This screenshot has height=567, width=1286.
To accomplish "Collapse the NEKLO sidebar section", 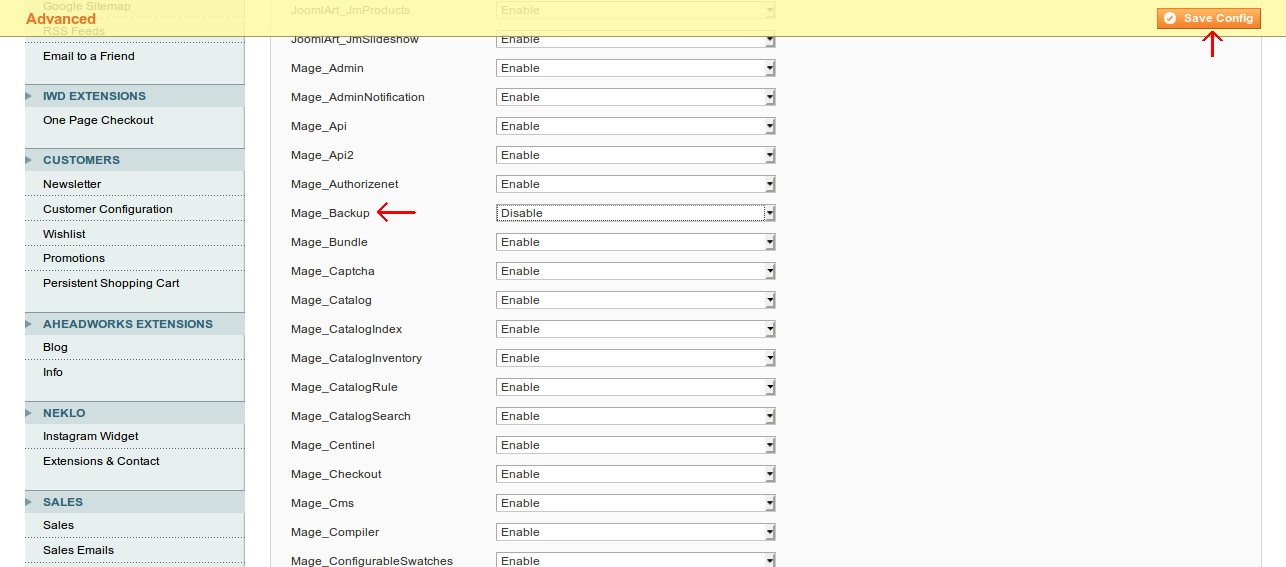I will click(134, 413).
